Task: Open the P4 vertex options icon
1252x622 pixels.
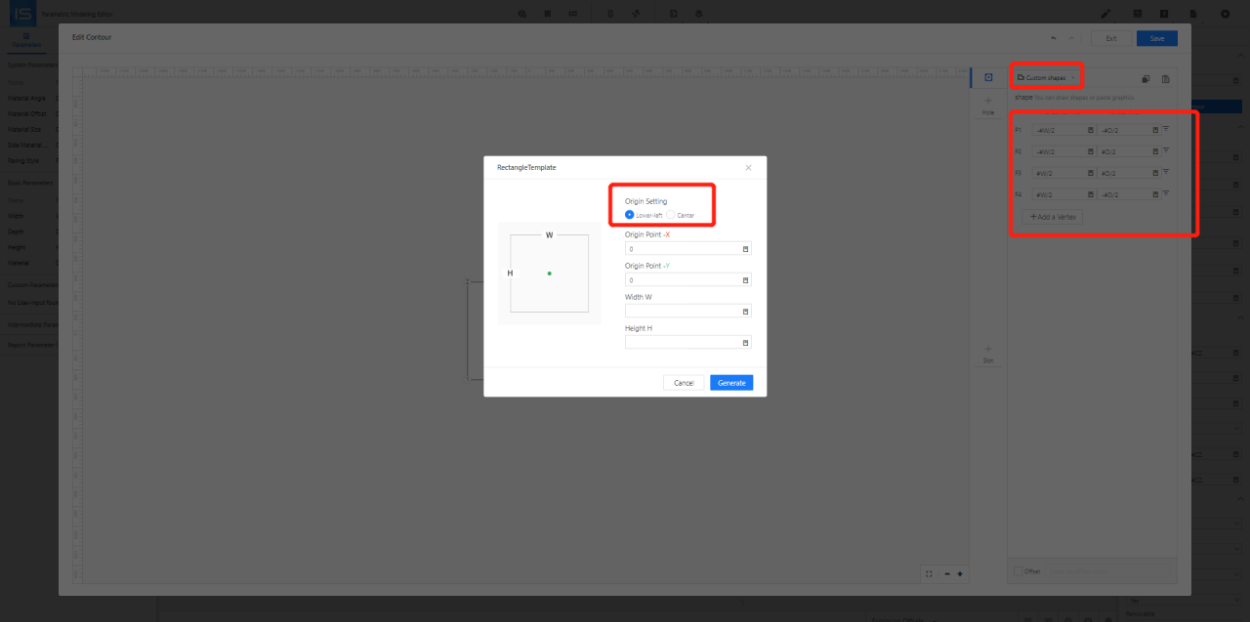Action: (1166, 194)
